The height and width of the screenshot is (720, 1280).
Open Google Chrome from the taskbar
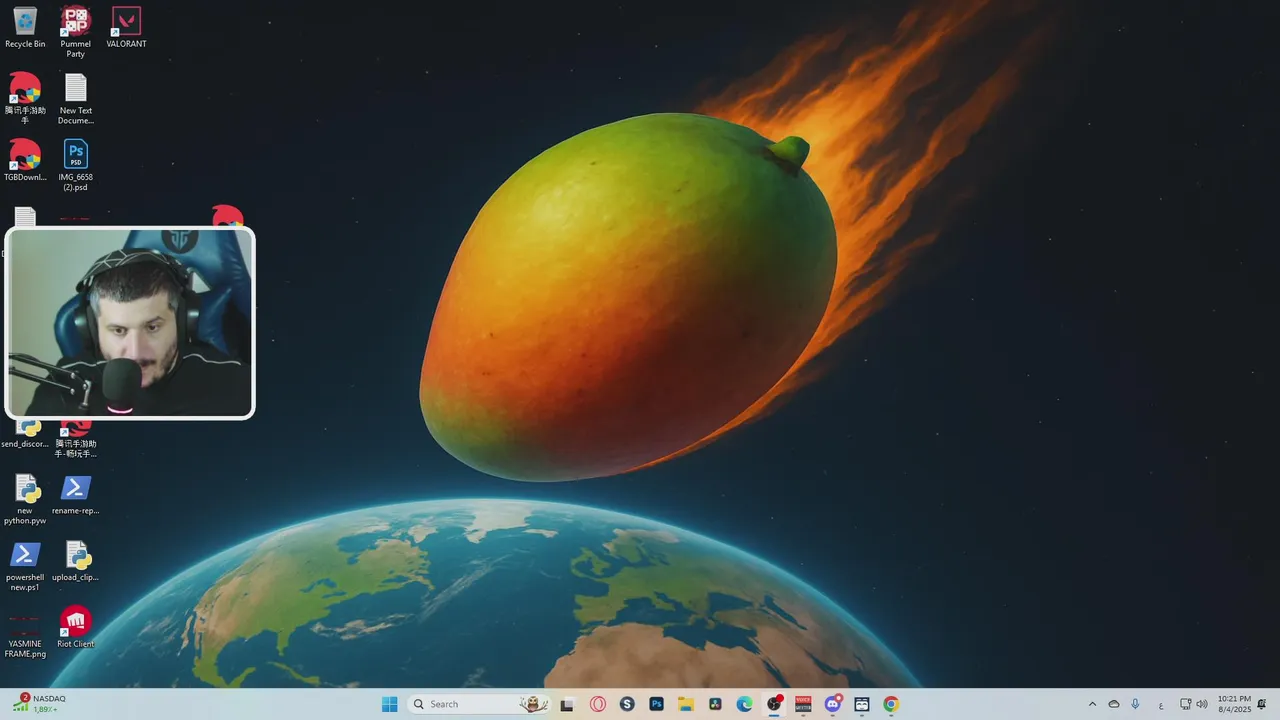[891, 704]
